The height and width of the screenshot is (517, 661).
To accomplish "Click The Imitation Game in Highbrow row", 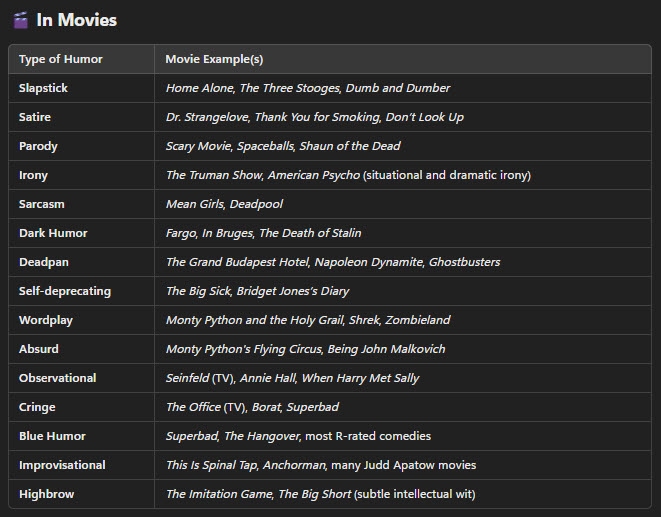I will click(218, 494).
